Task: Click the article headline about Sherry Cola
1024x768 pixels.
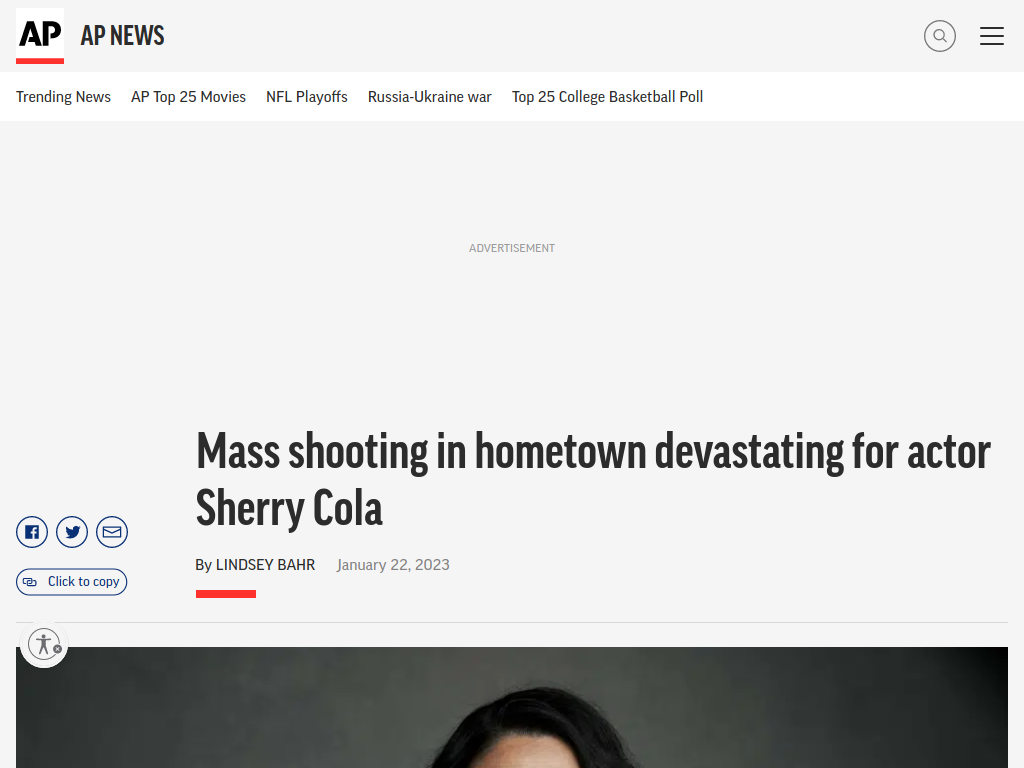Action: 593,479
